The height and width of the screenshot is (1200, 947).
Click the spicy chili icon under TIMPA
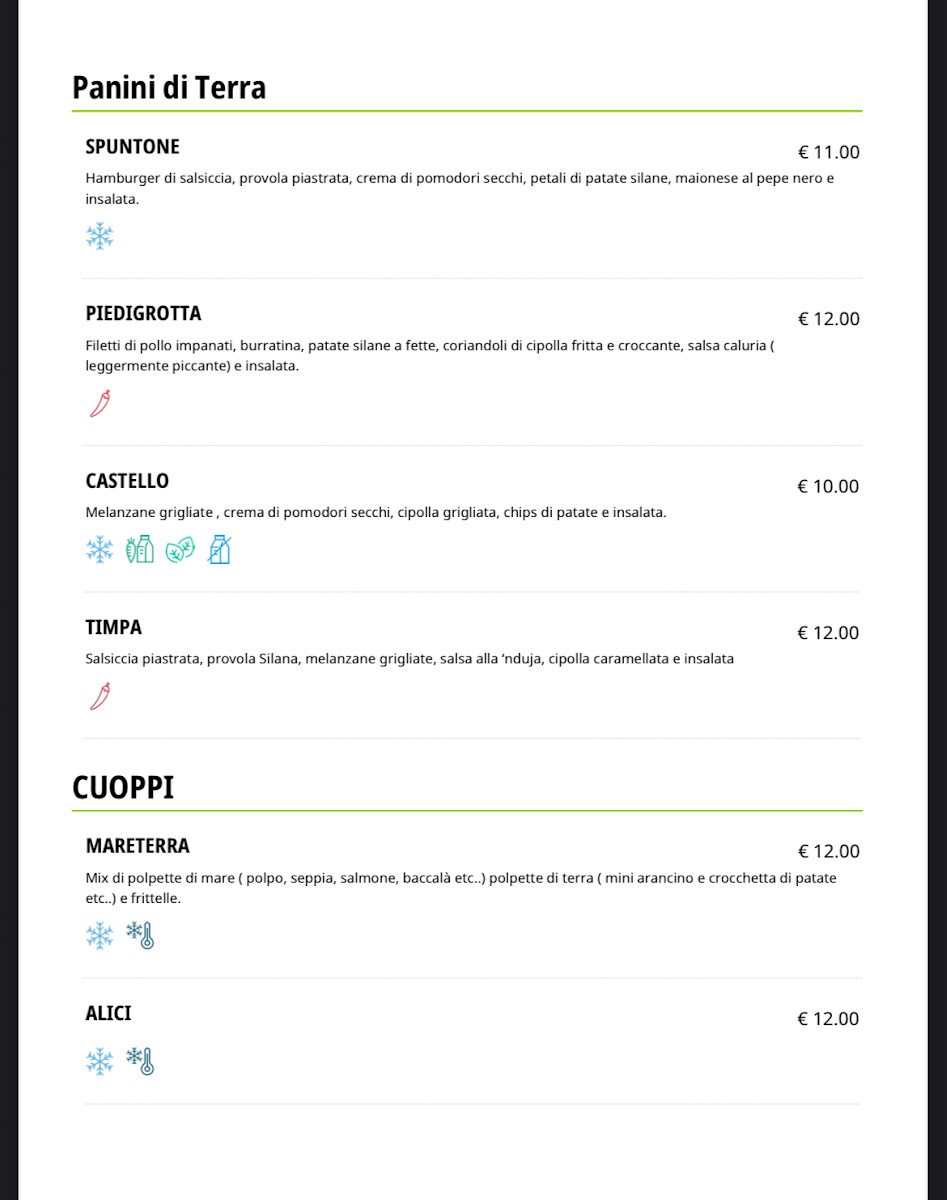tap(100, 696)
